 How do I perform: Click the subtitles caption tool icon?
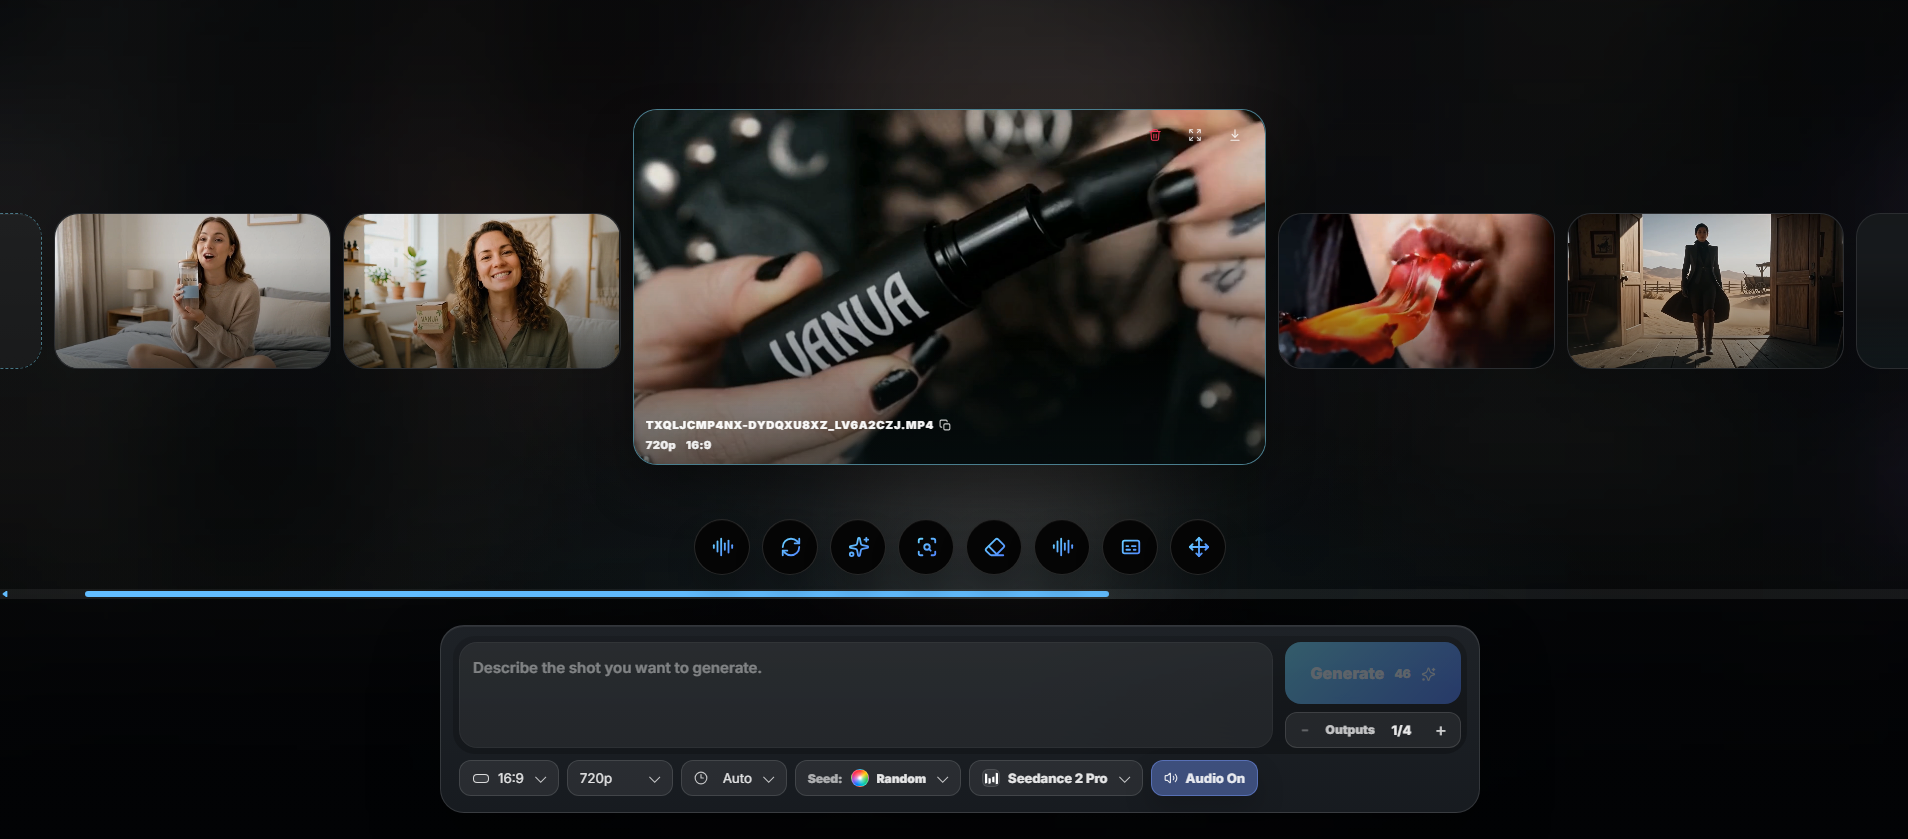click(x=1130, y=547)
